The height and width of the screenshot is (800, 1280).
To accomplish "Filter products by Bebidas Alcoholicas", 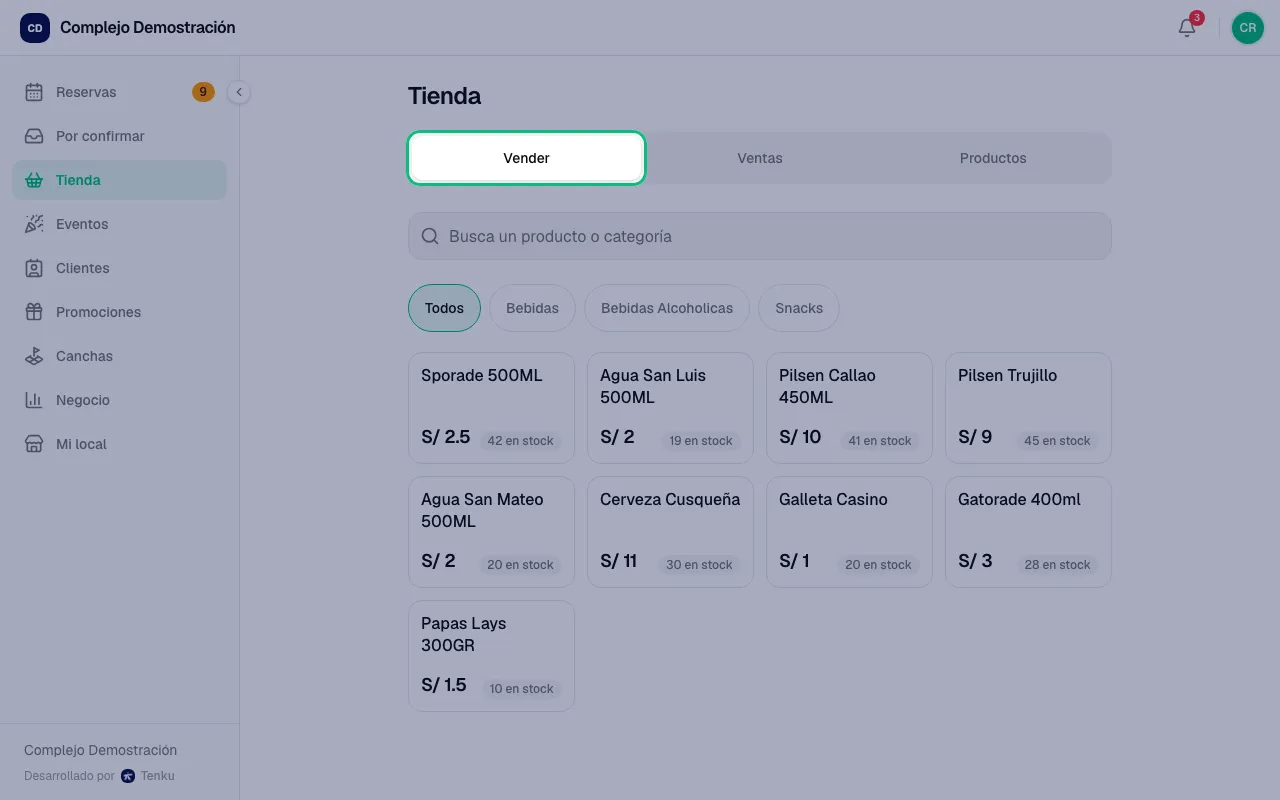I will tap(667, 308).
